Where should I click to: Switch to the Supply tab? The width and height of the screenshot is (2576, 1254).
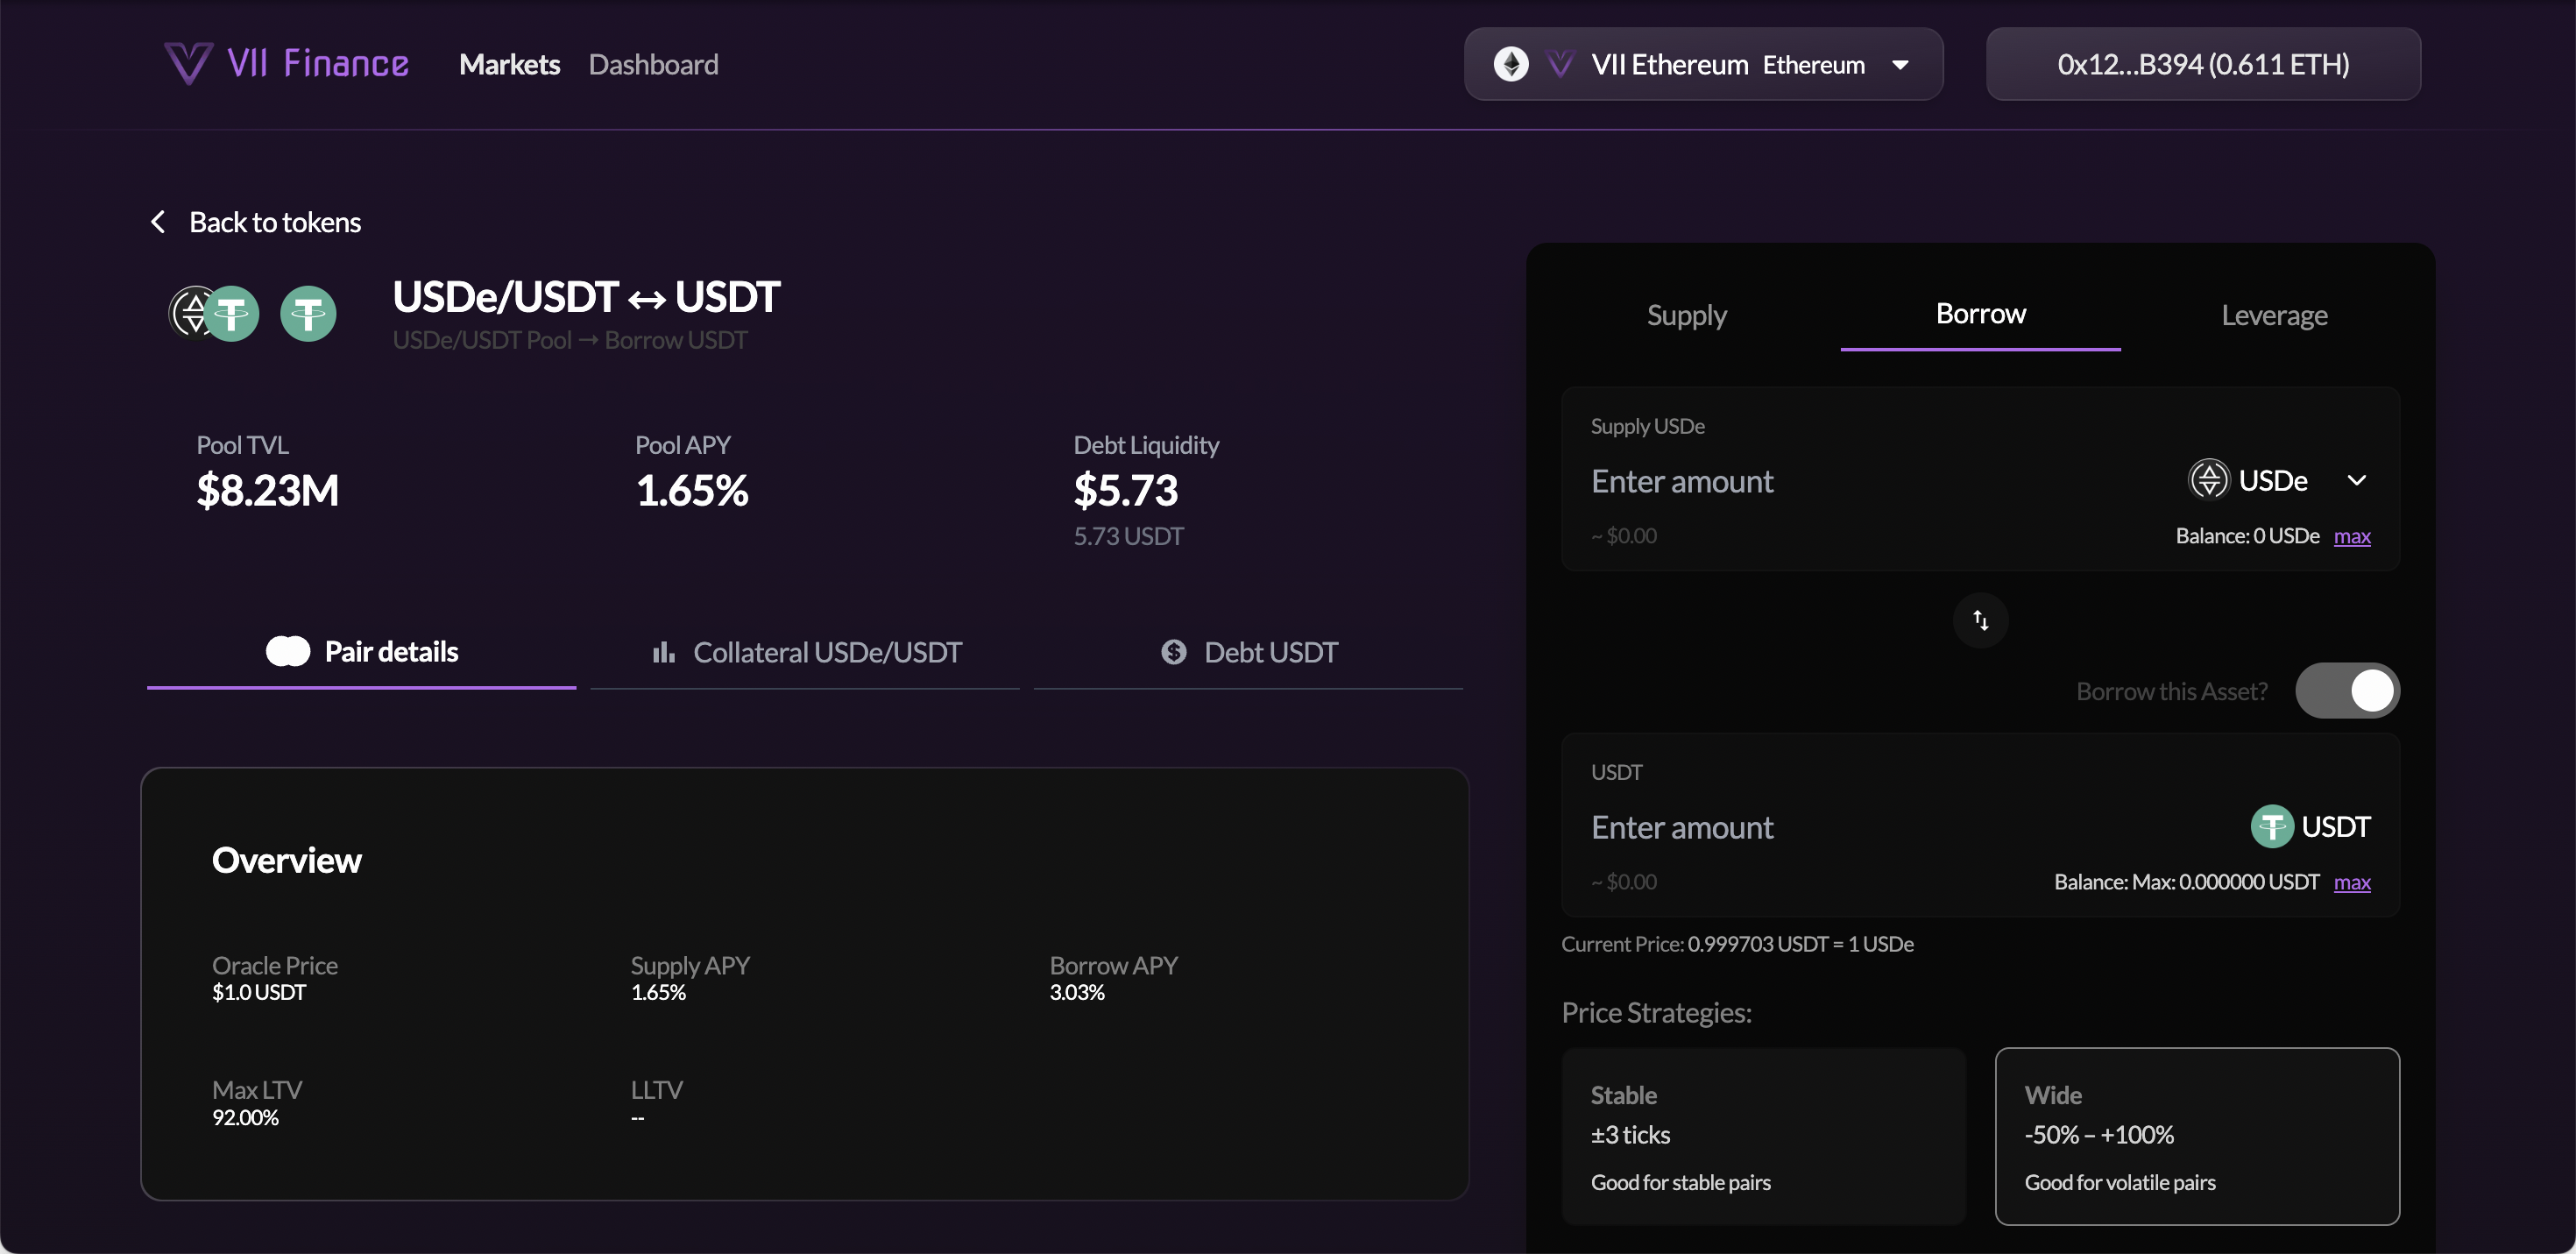click(x=1686, y=314)
